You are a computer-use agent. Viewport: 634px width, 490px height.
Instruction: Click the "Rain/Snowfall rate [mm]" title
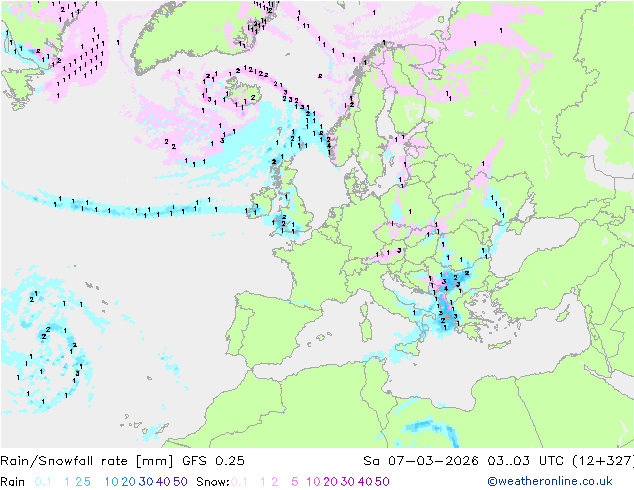click(x=87, y=461)
